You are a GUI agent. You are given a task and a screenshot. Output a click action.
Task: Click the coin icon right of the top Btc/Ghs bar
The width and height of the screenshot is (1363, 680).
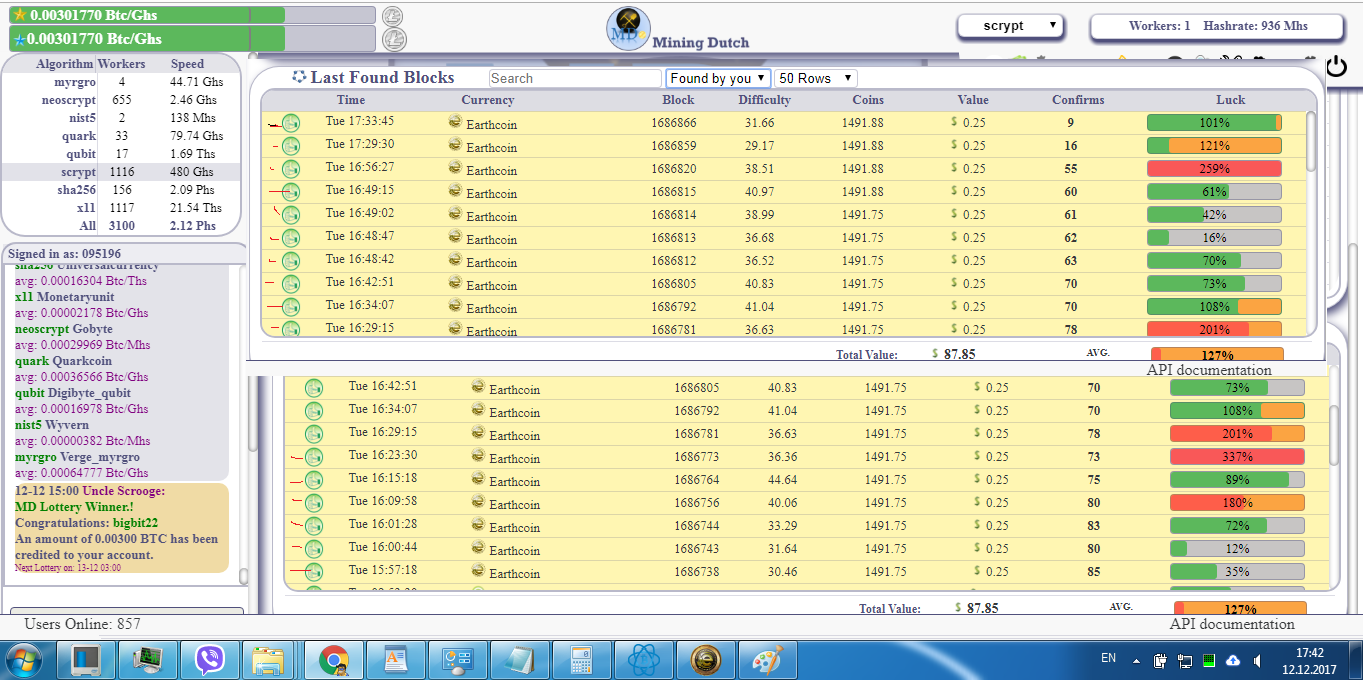393,16
